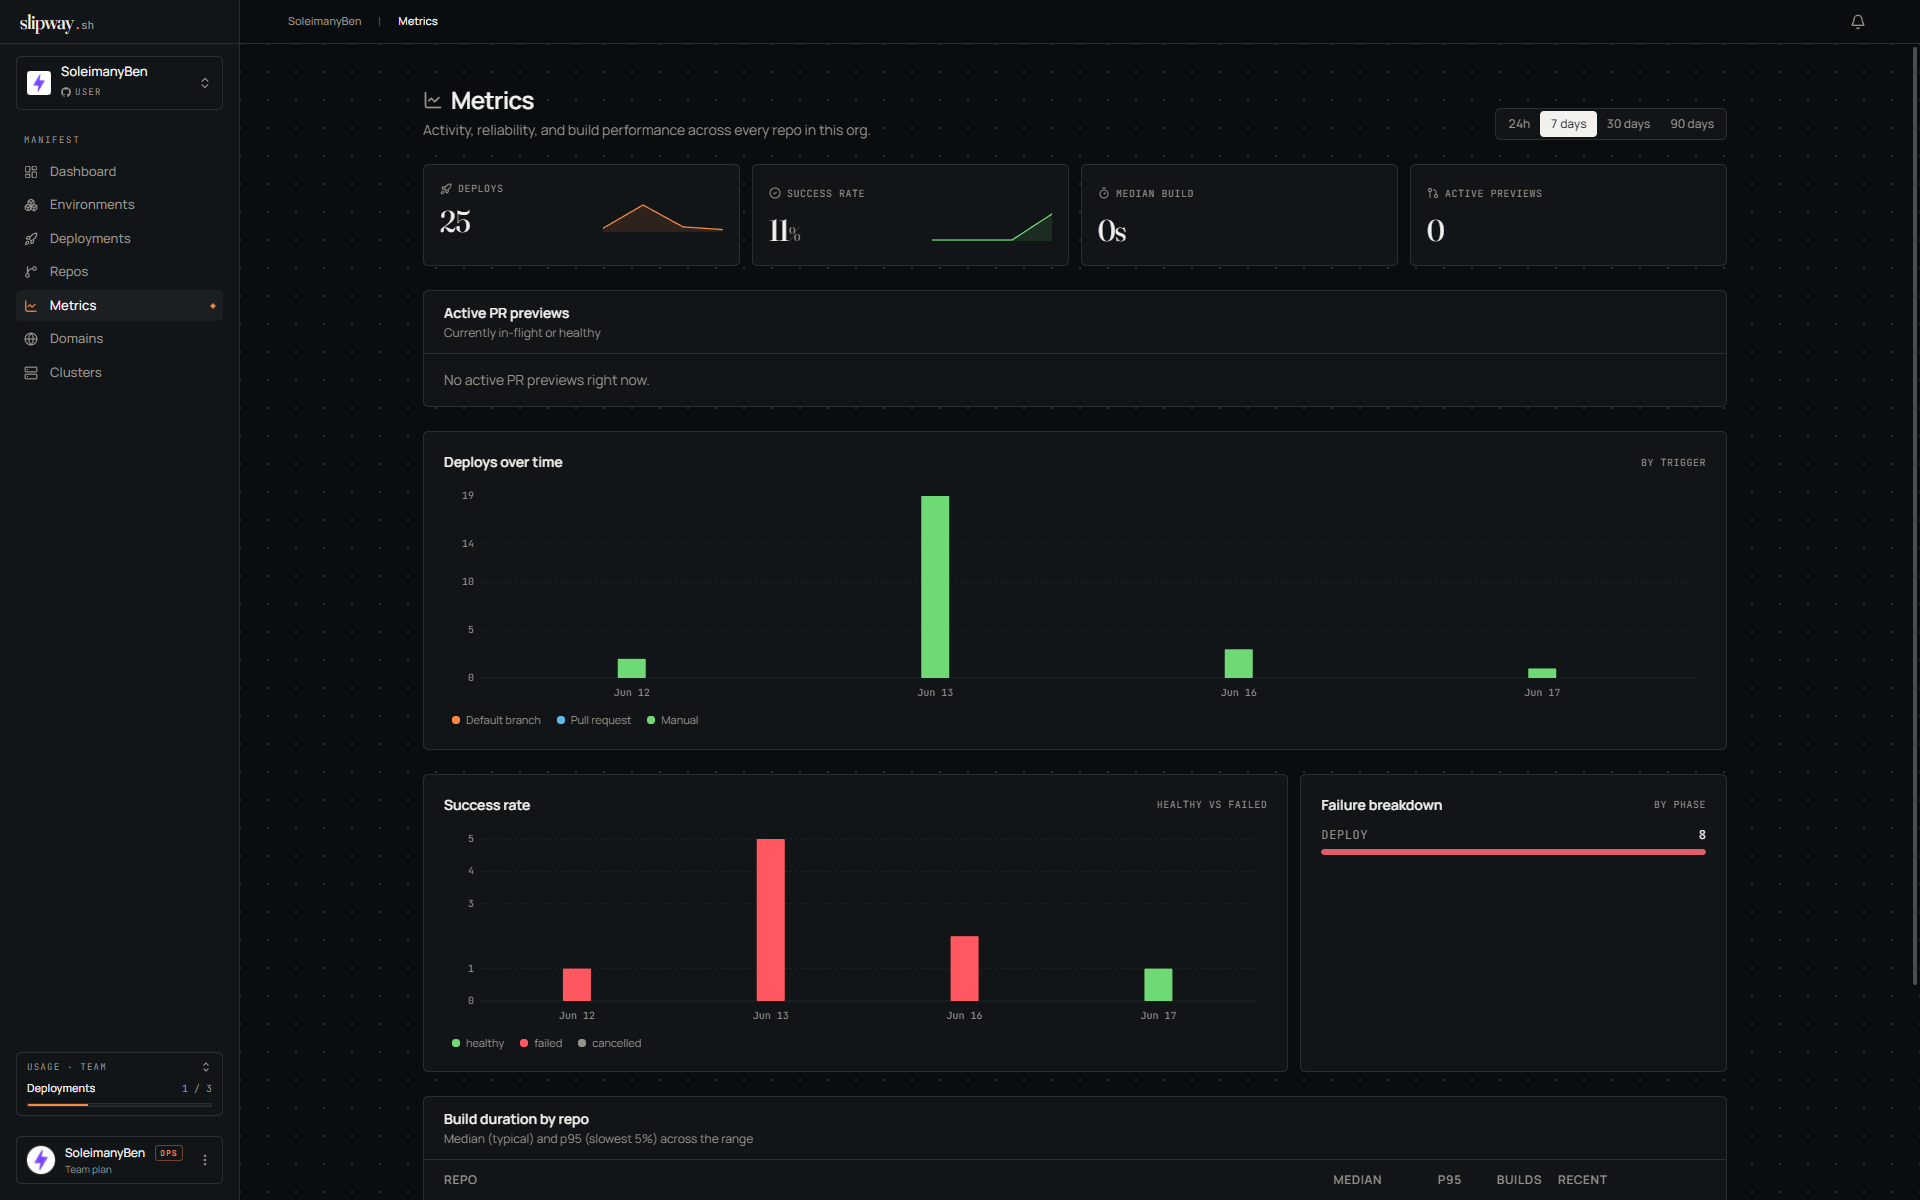Click the page vertical scrollbar
The image size is (1920, 1200).
pyautogui.click(x=1915, y=515)
